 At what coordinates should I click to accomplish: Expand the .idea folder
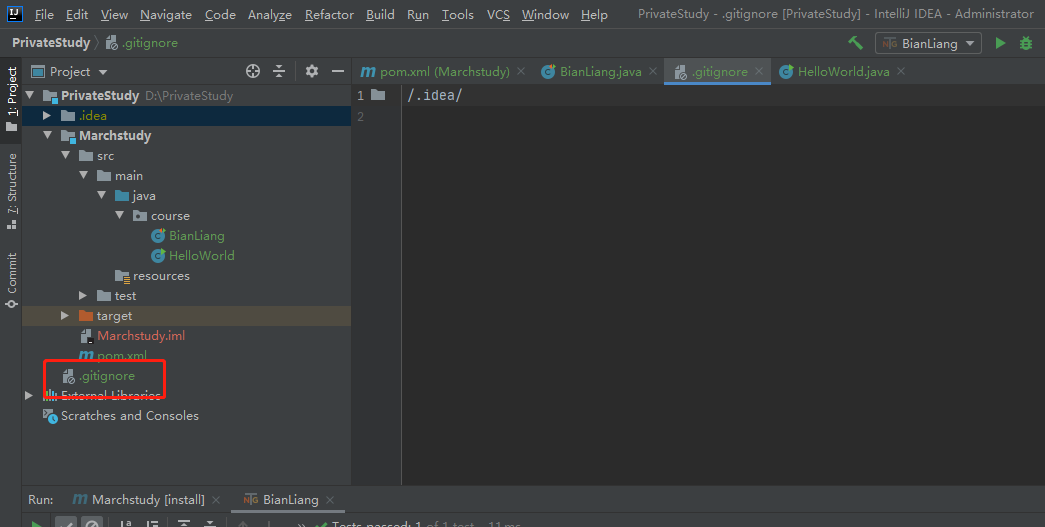47,115
